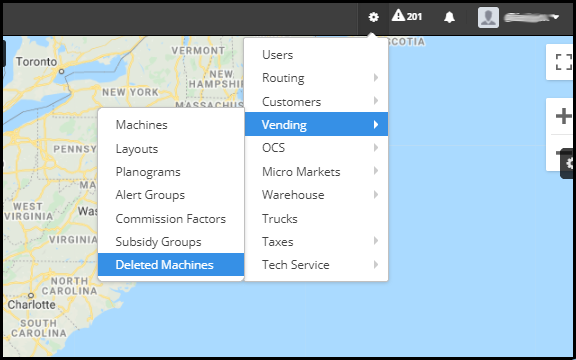Click the 201 alerts count
Image resolution: width=576 pixels, height=360 pixels.
(x=414, y=17)
